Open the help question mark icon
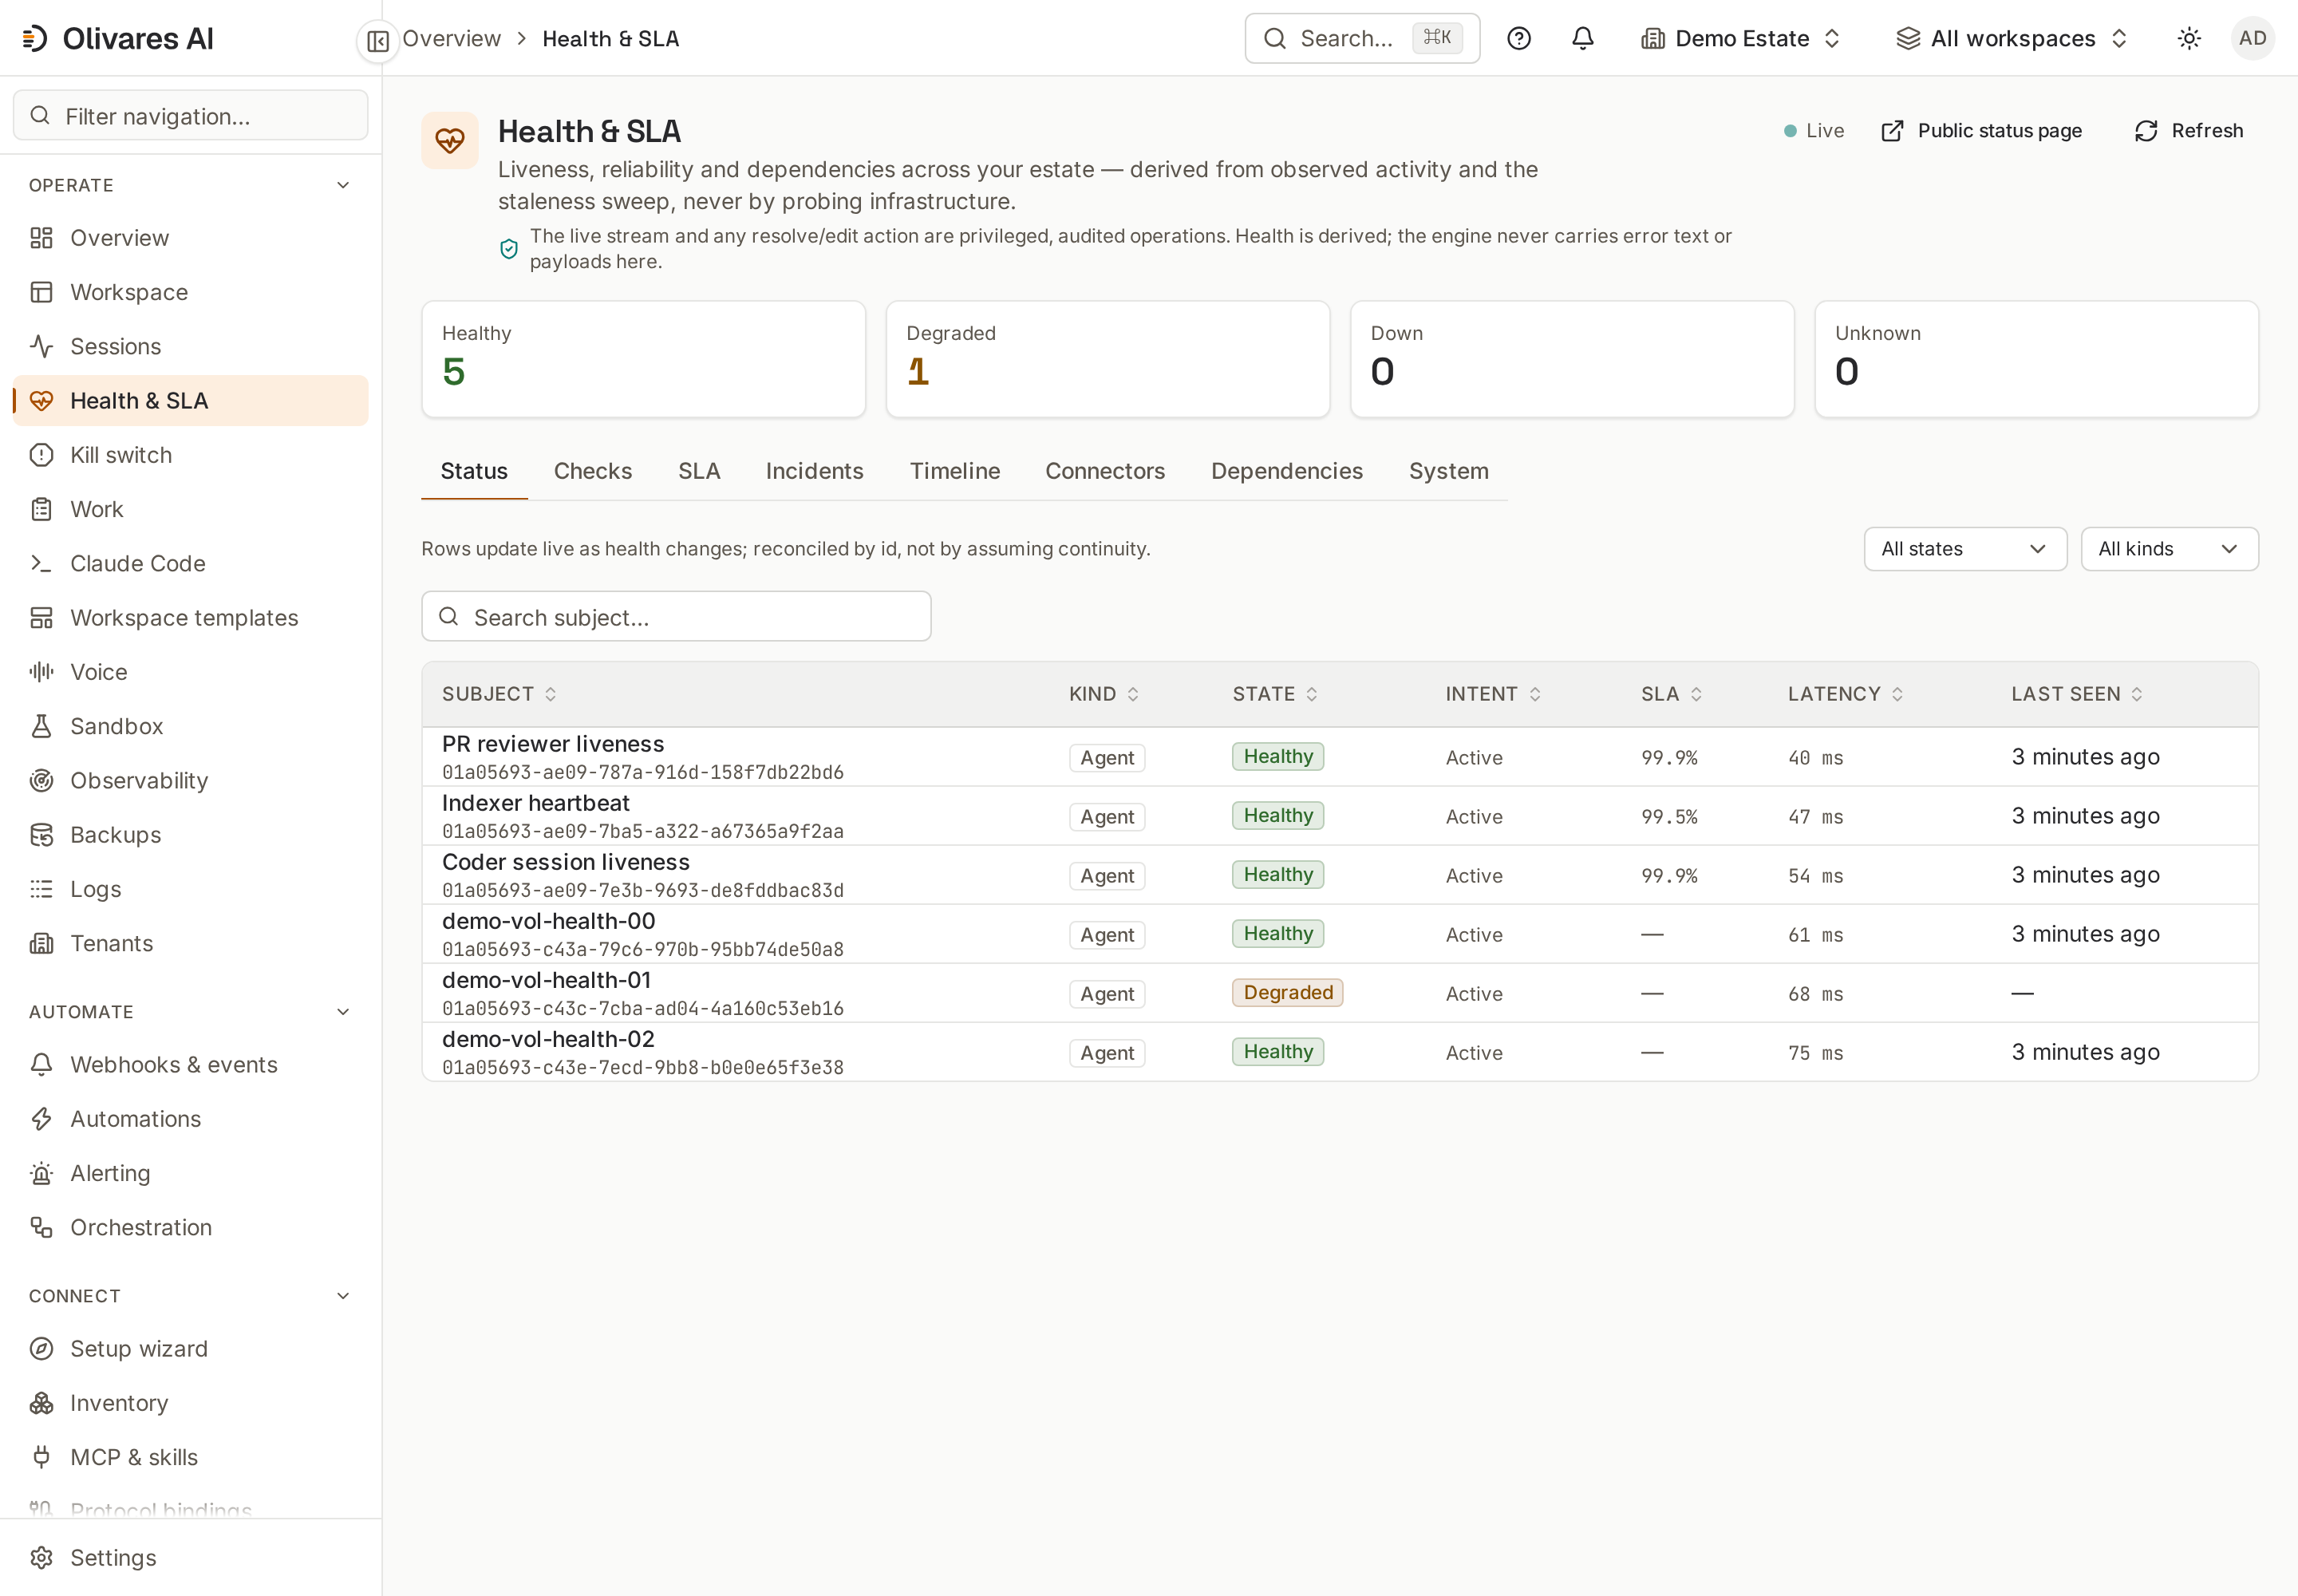Image resolution: width=2298 pixels, height=1596 pixels. click(1519, 39)
